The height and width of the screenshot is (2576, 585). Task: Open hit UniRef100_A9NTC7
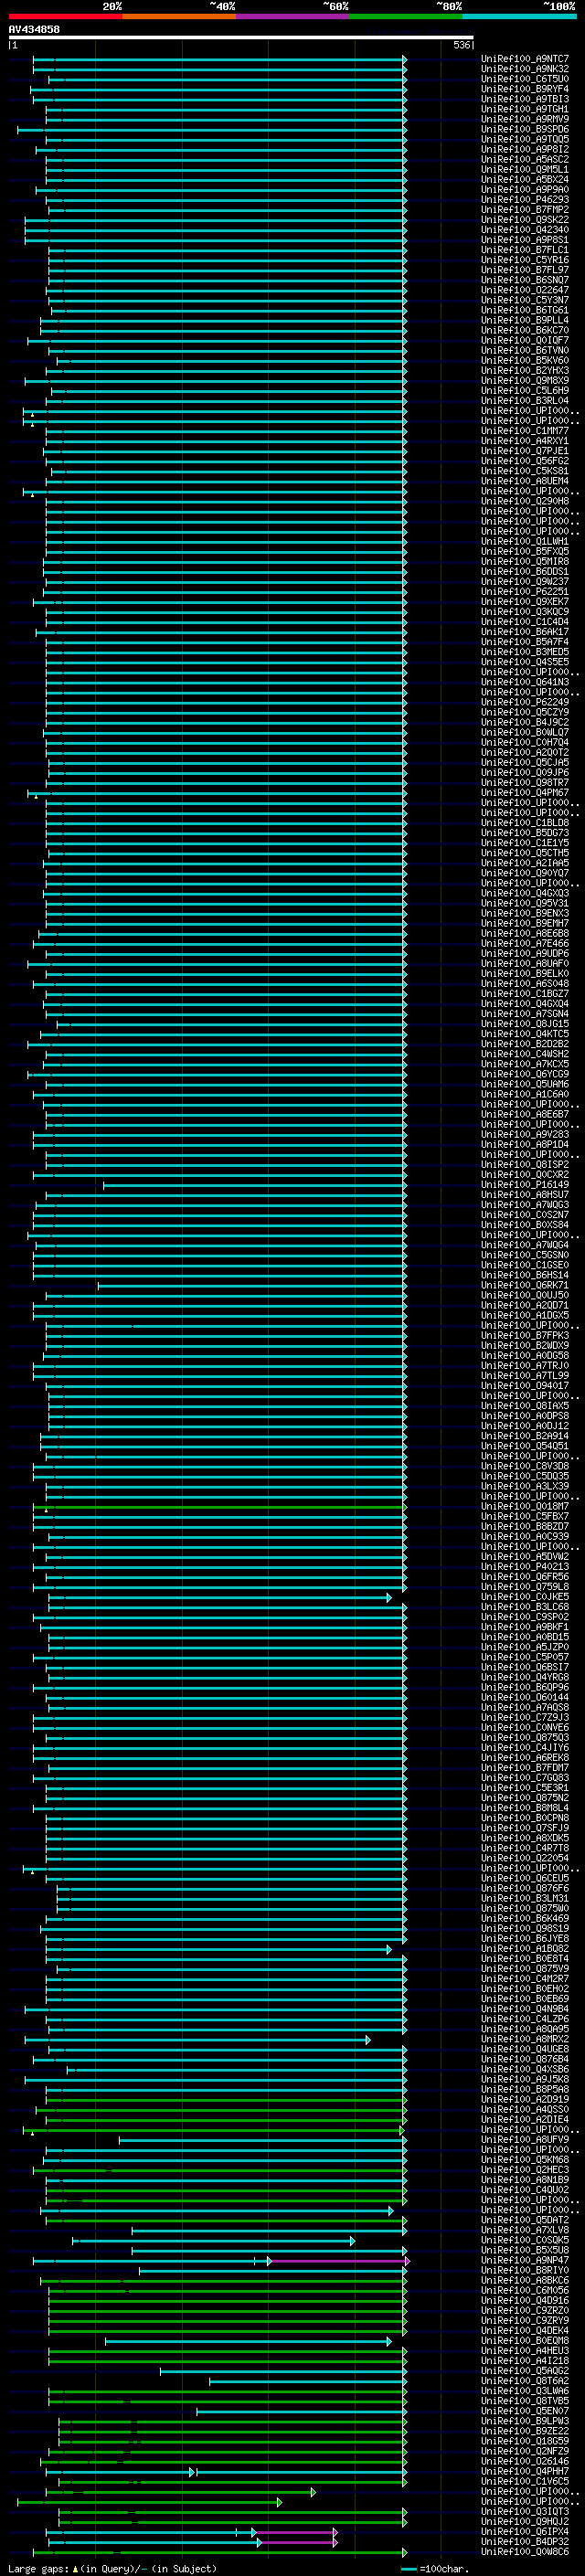pos(525,59)
